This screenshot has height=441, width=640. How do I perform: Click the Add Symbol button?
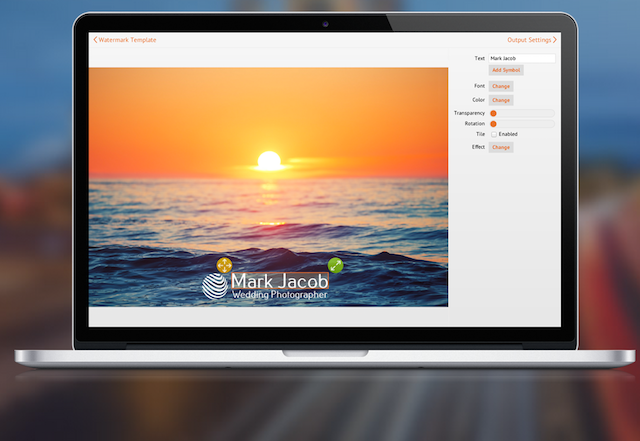click(x=506, y=70)
